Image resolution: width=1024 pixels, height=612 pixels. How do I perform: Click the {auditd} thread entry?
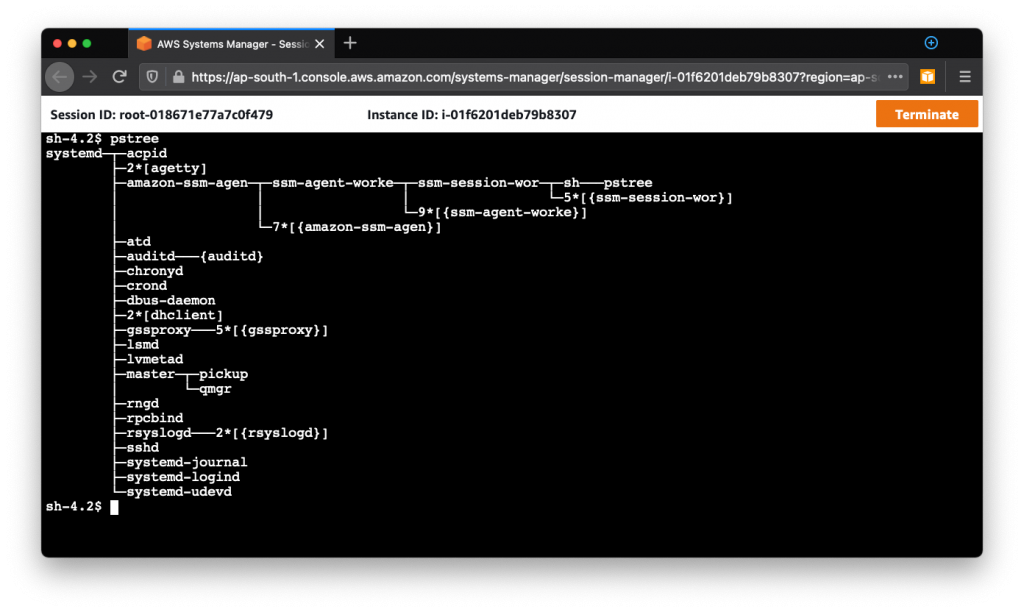tap(231, 257)
